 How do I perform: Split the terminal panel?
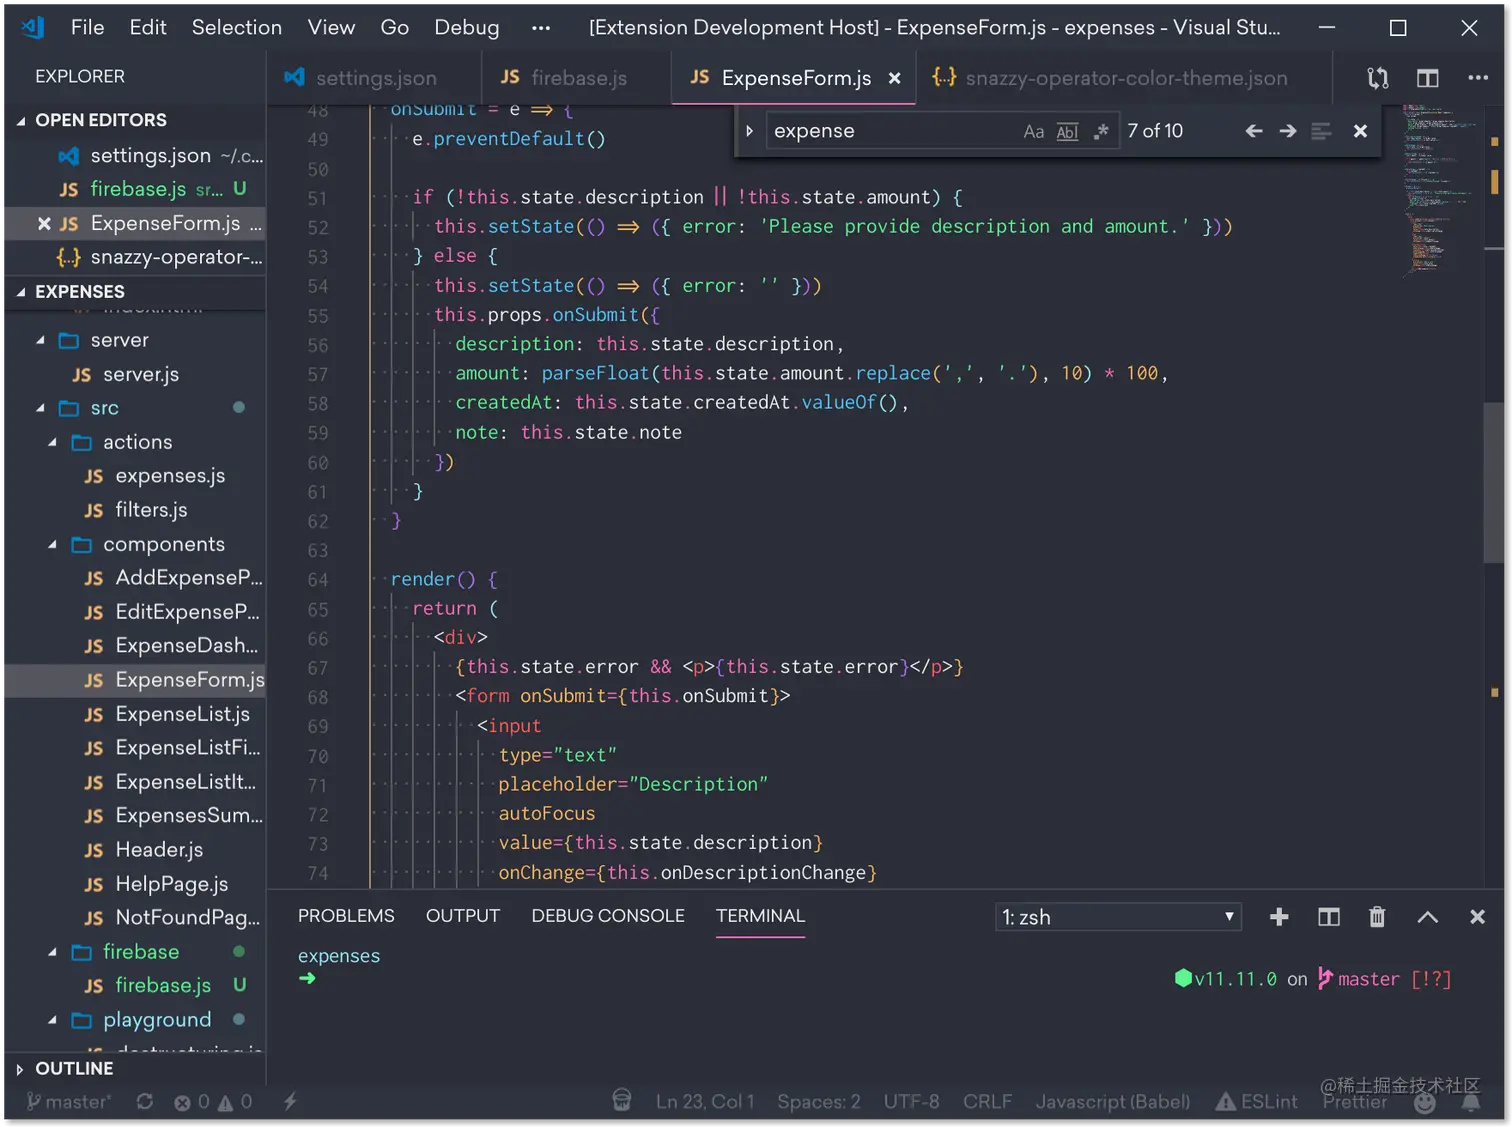click(x=1328, y=917)
